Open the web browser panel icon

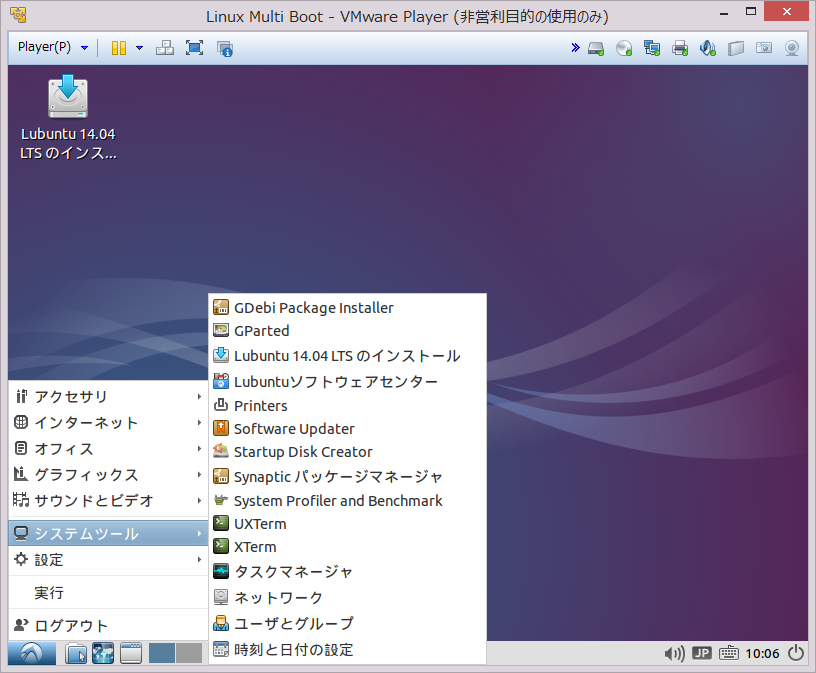103,653
